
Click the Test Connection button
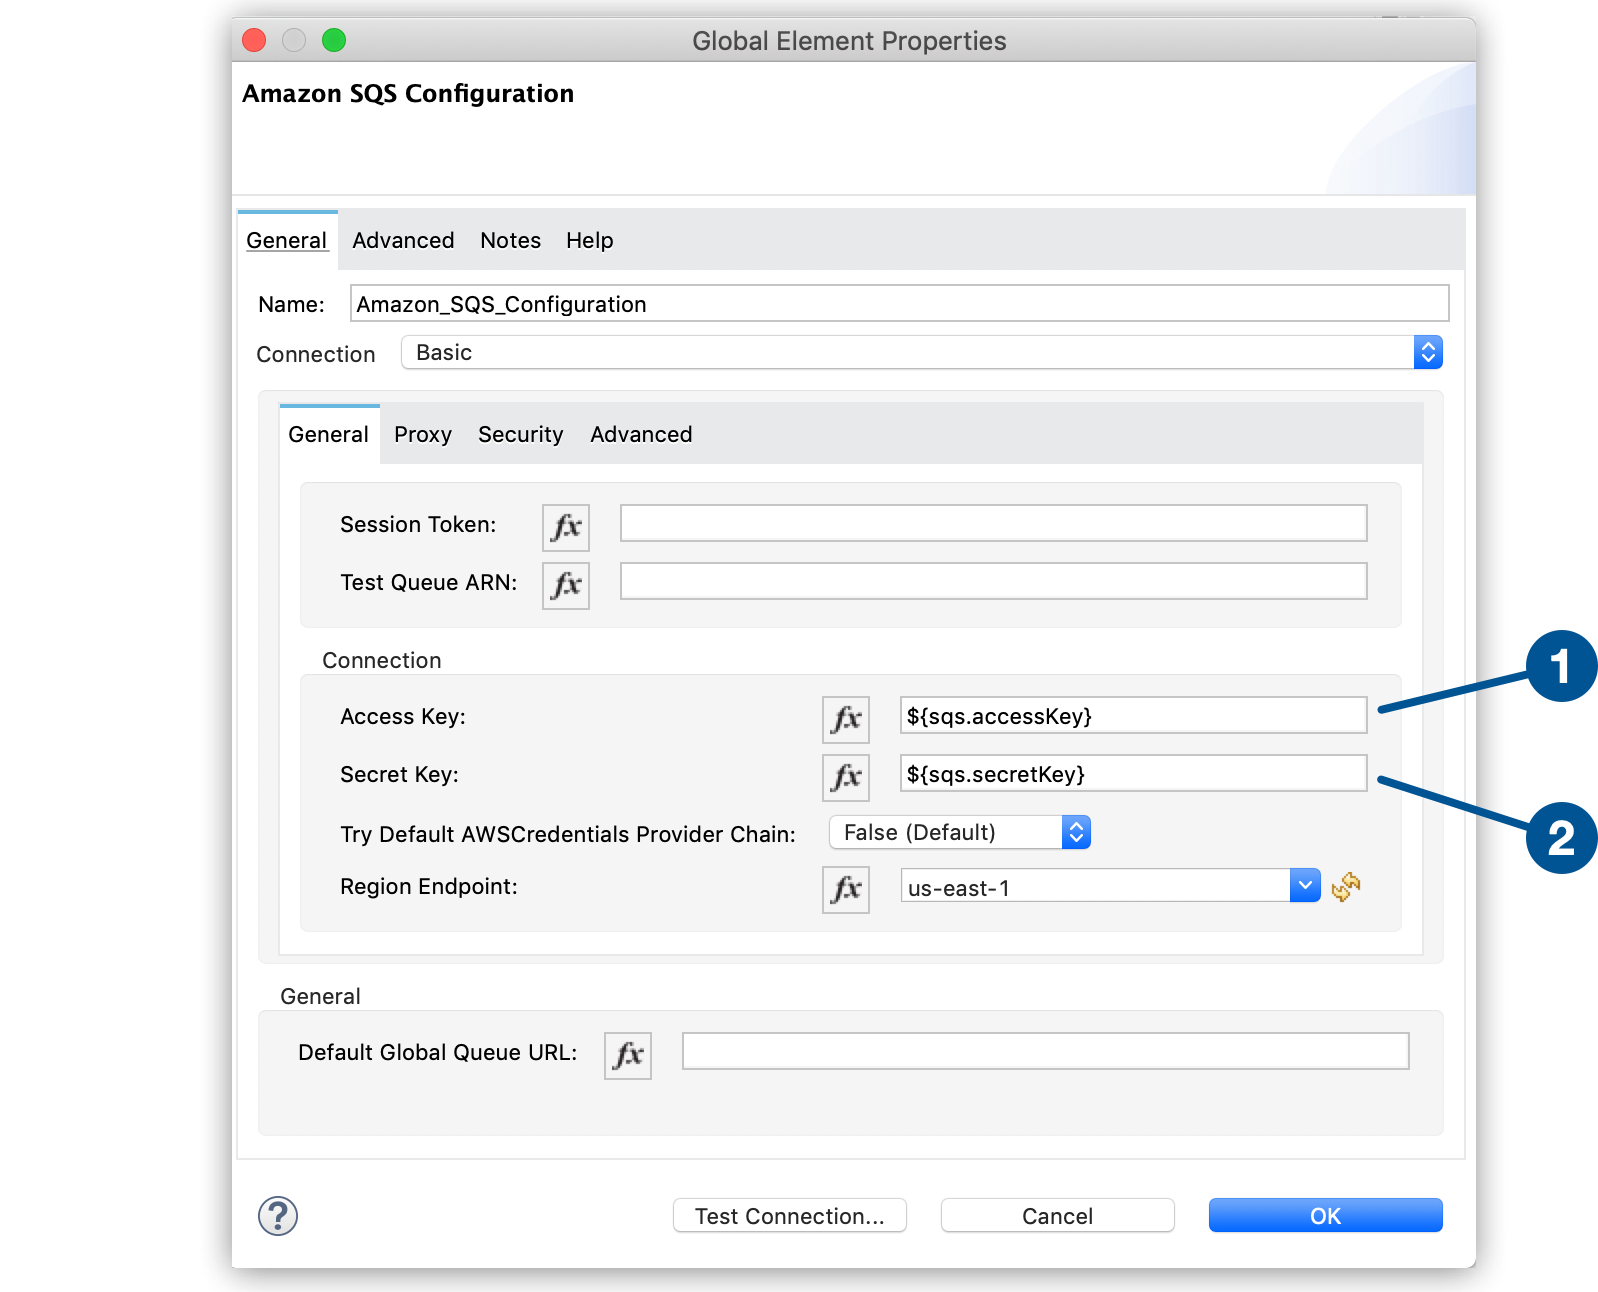tap(789, 1216)
